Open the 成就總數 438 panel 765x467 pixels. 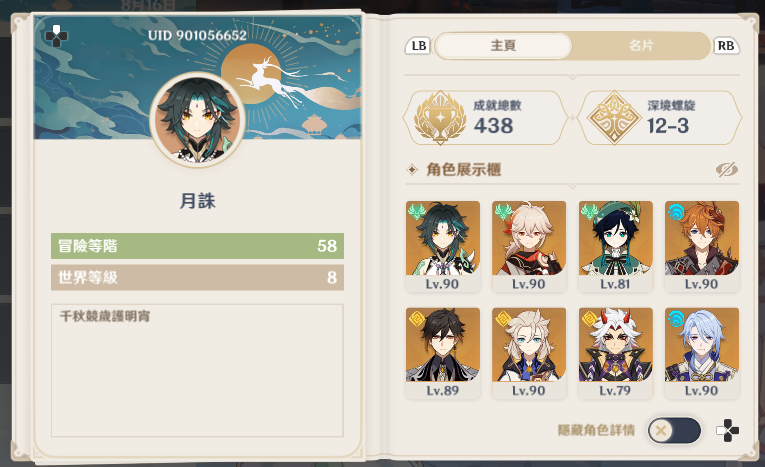click(486, 118)
